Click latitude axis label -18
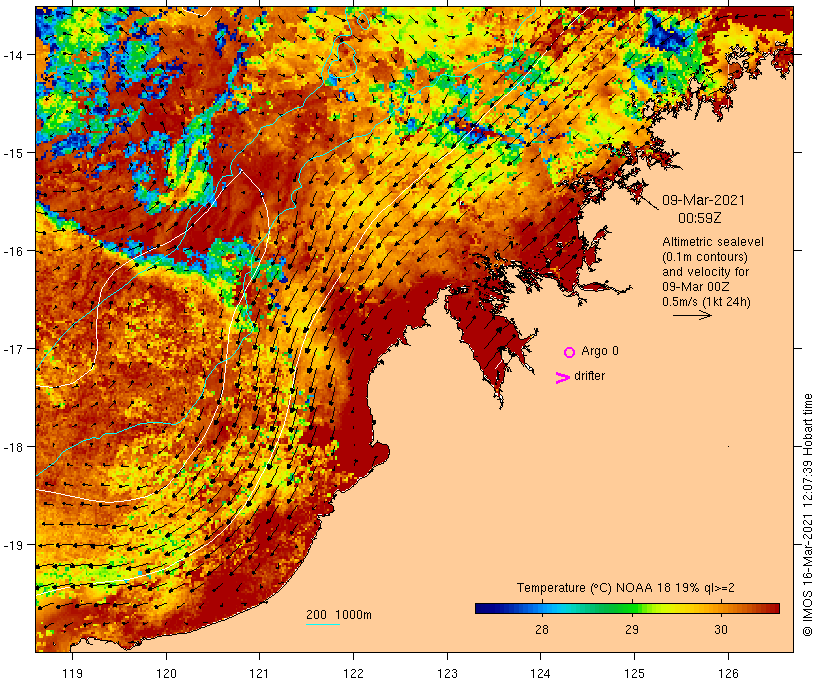The image size is (820, 680). coord(13,447)
